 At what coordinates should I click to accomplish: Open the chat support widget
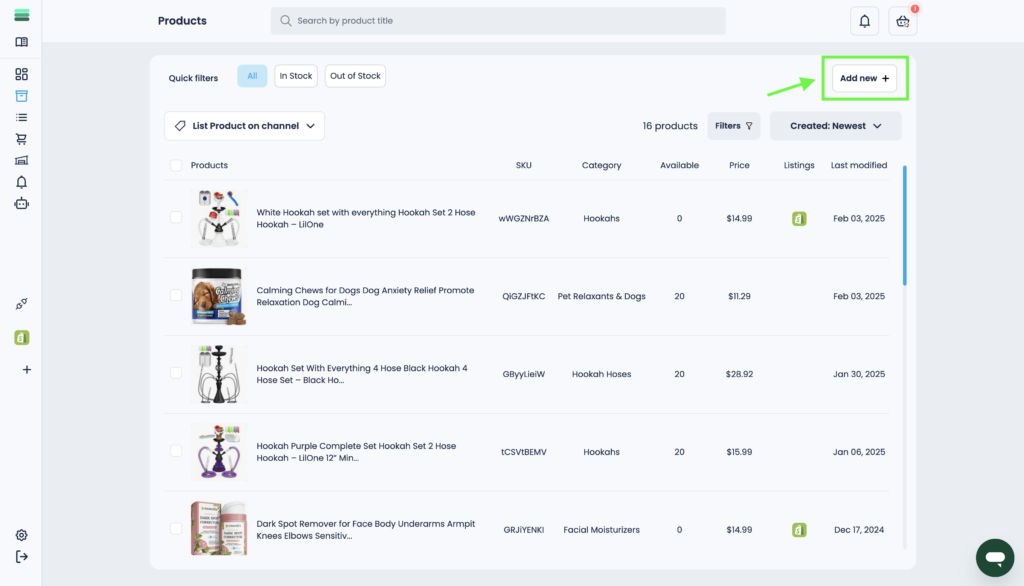[x=994, y=557]
